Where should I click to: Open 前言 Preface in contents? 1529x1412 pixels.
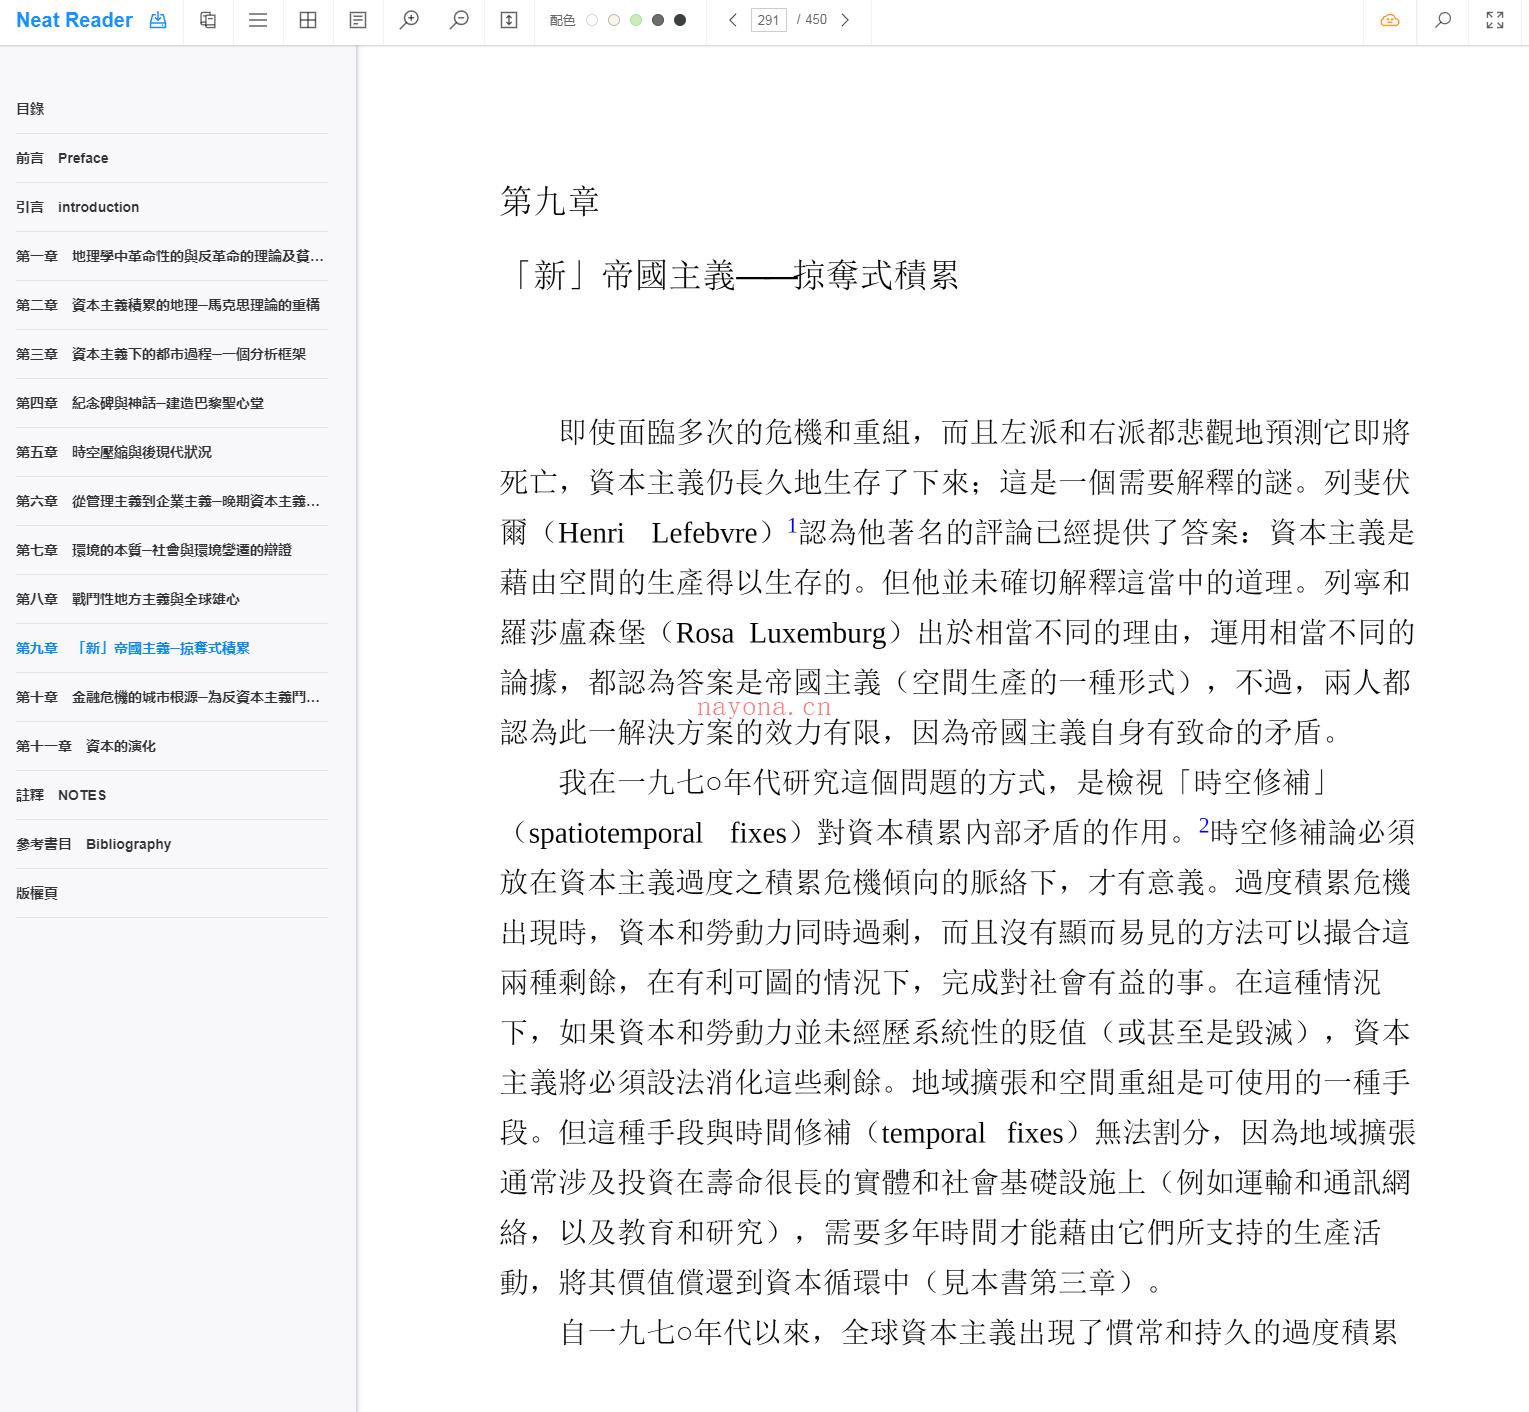click(x=171, y=158)
